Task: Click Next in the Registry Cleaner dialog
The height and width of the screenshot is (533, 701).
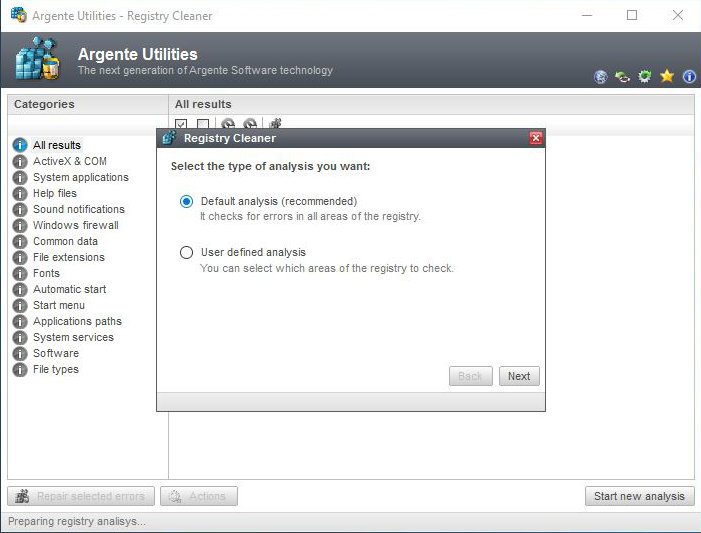Action: point(519,376)
